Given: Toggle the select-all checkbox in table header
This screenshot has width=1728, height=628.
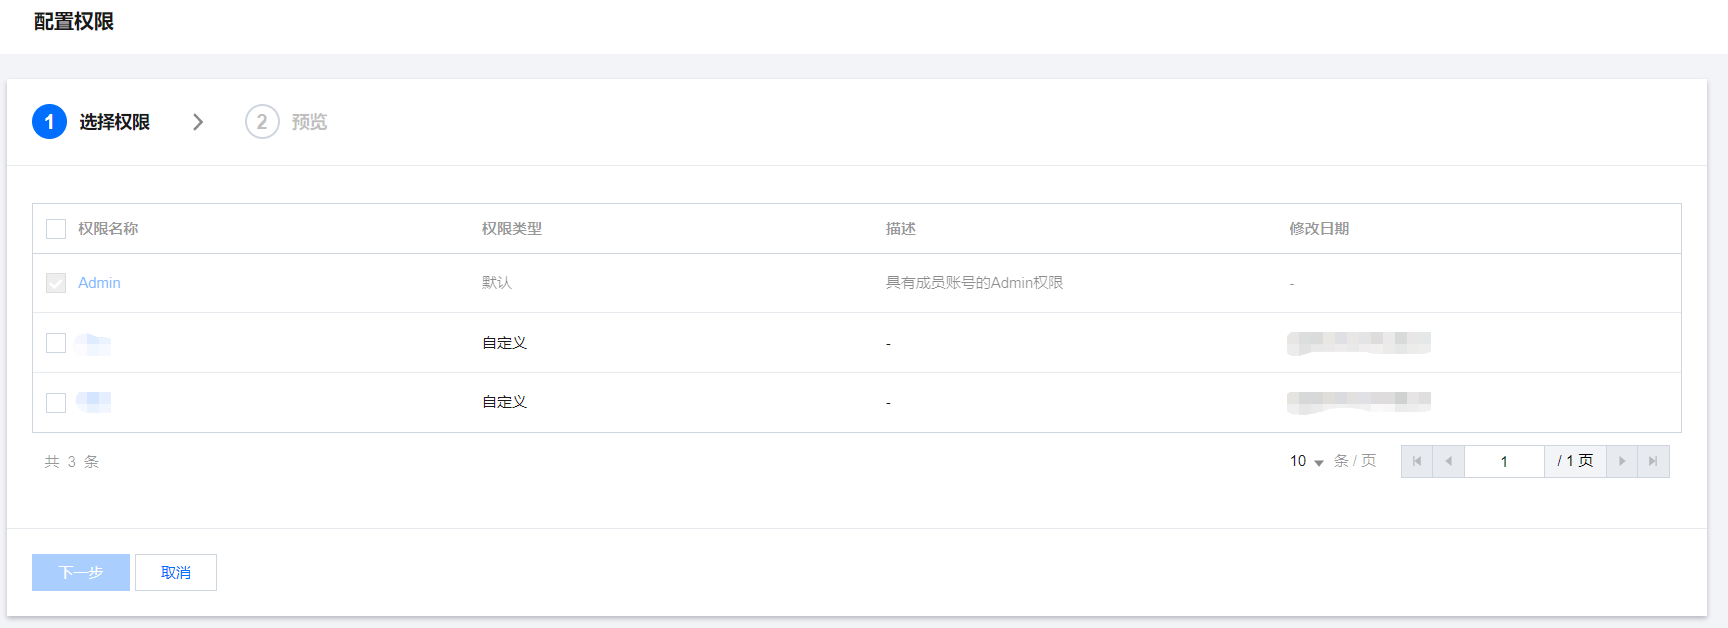Looking at the screenshot, I should pos(56,229).
